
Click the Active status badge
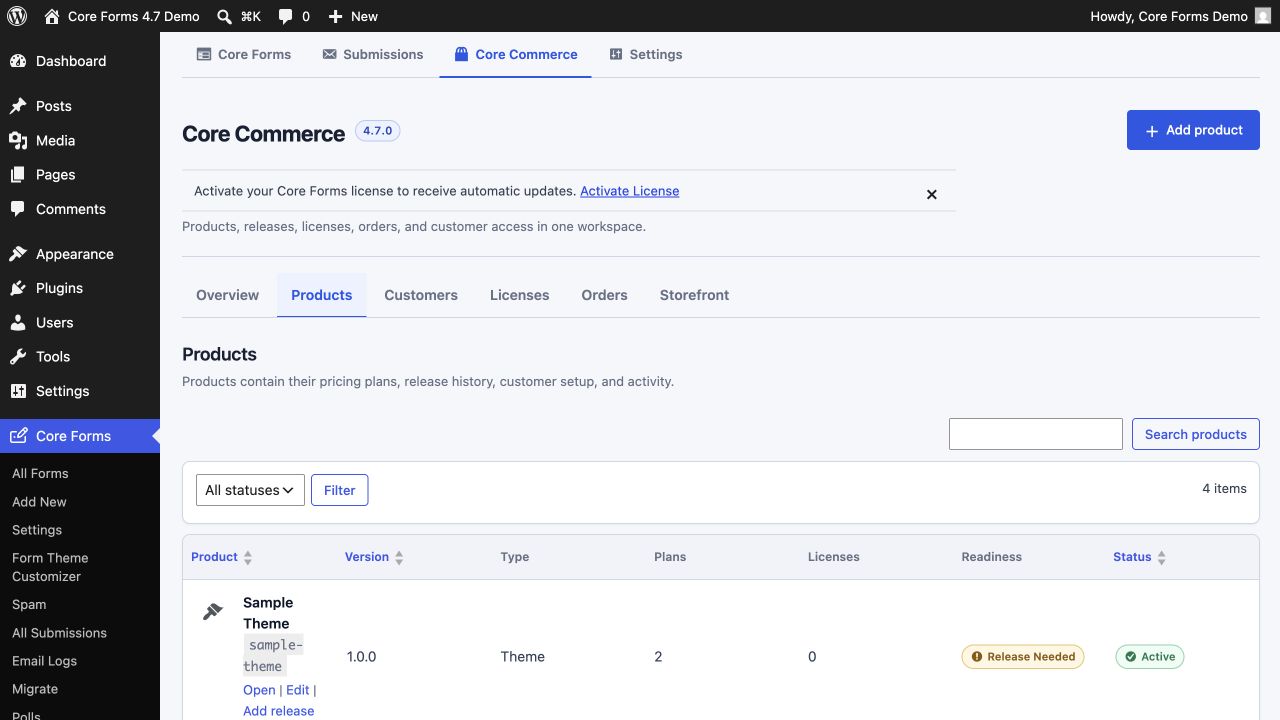[1150, 657]
